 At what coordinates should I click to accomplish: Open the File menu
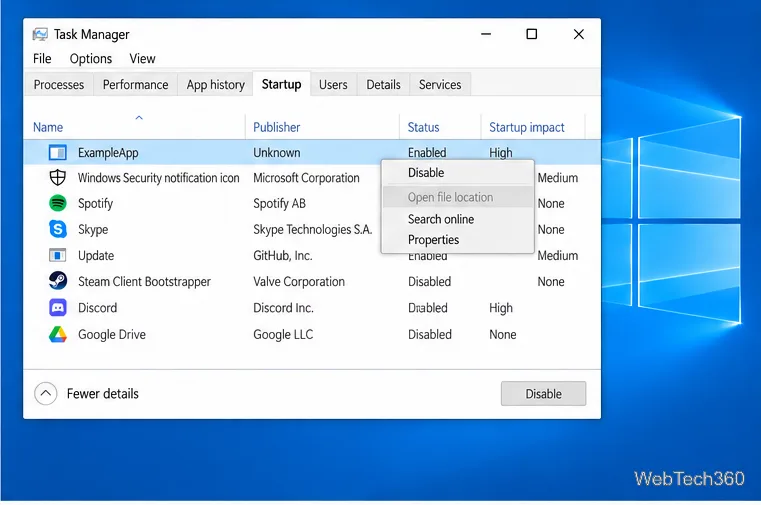42,59
